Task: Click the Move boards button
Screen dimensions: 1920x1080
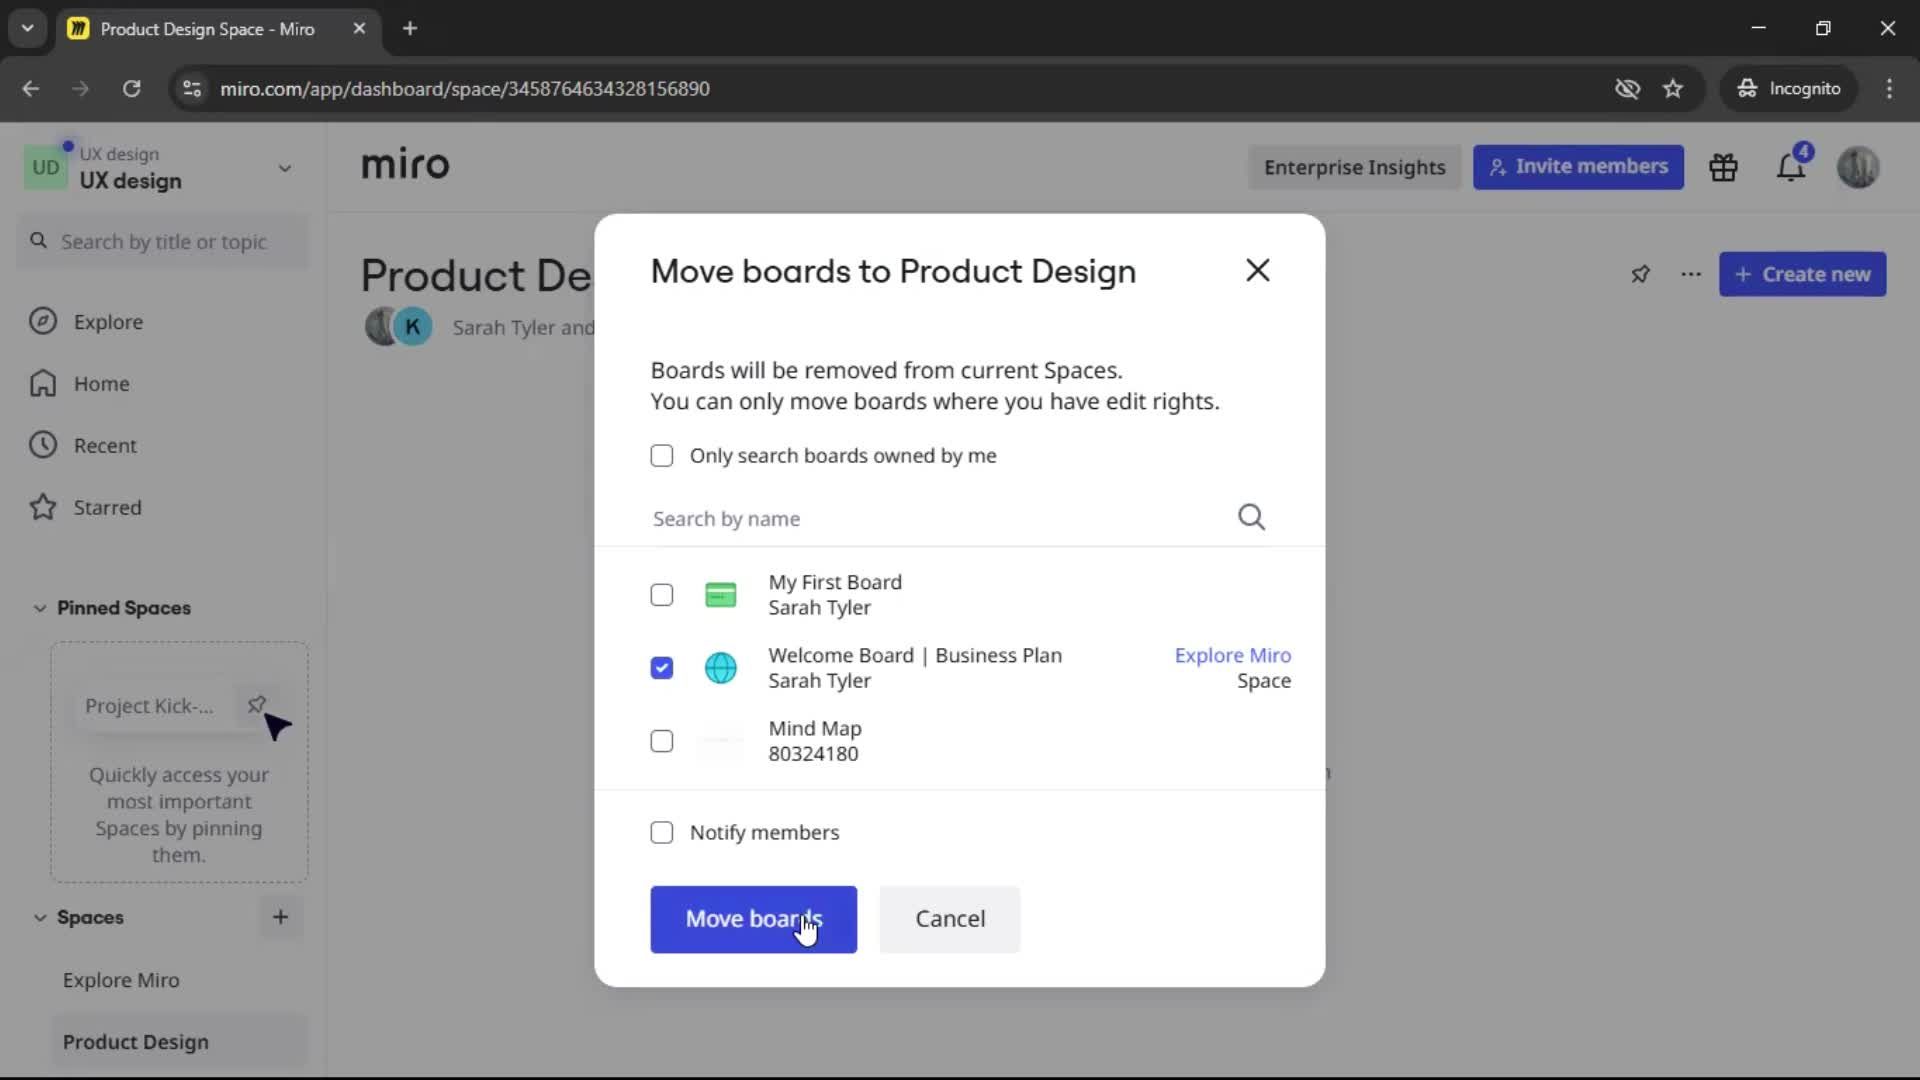Action: 753,919
